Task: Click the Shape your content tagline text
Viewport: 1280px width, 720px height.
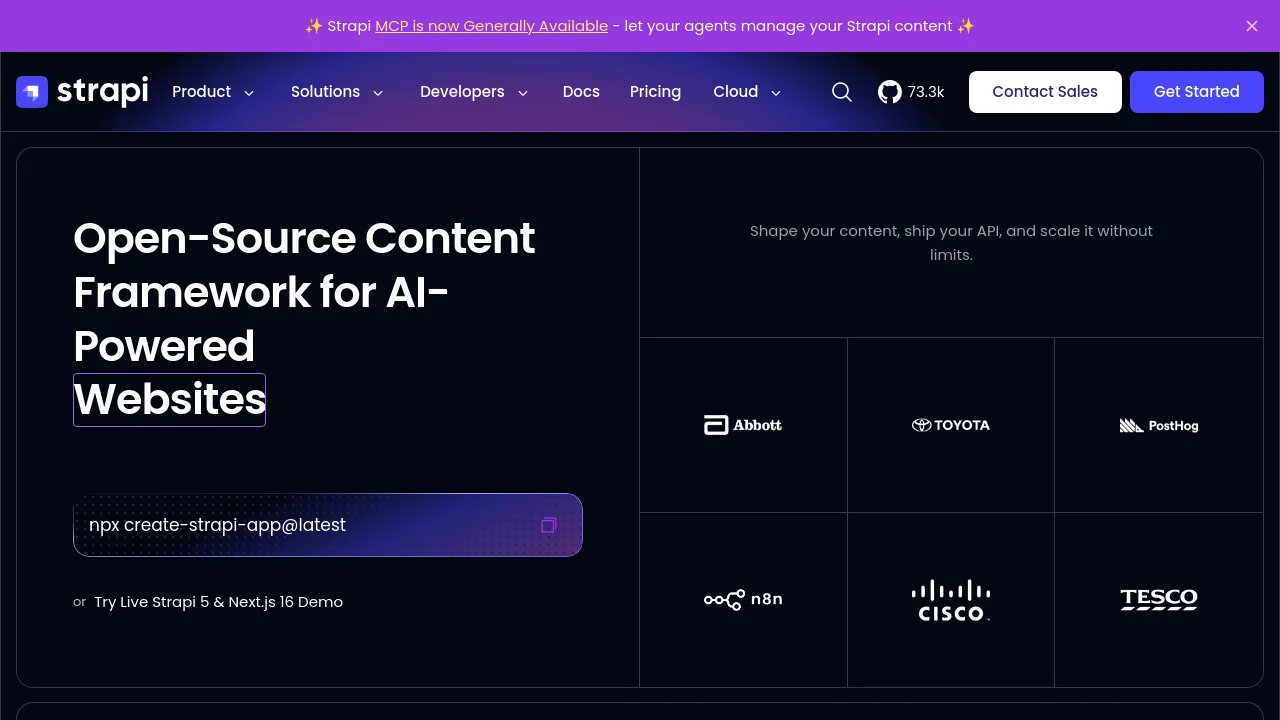Action: point(951,243)
